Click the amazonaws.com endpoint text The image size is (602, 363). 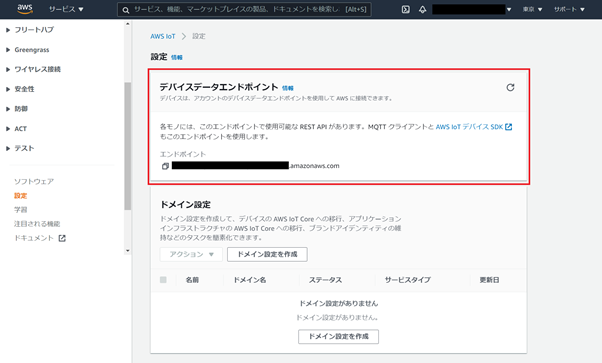coord(314,166)
